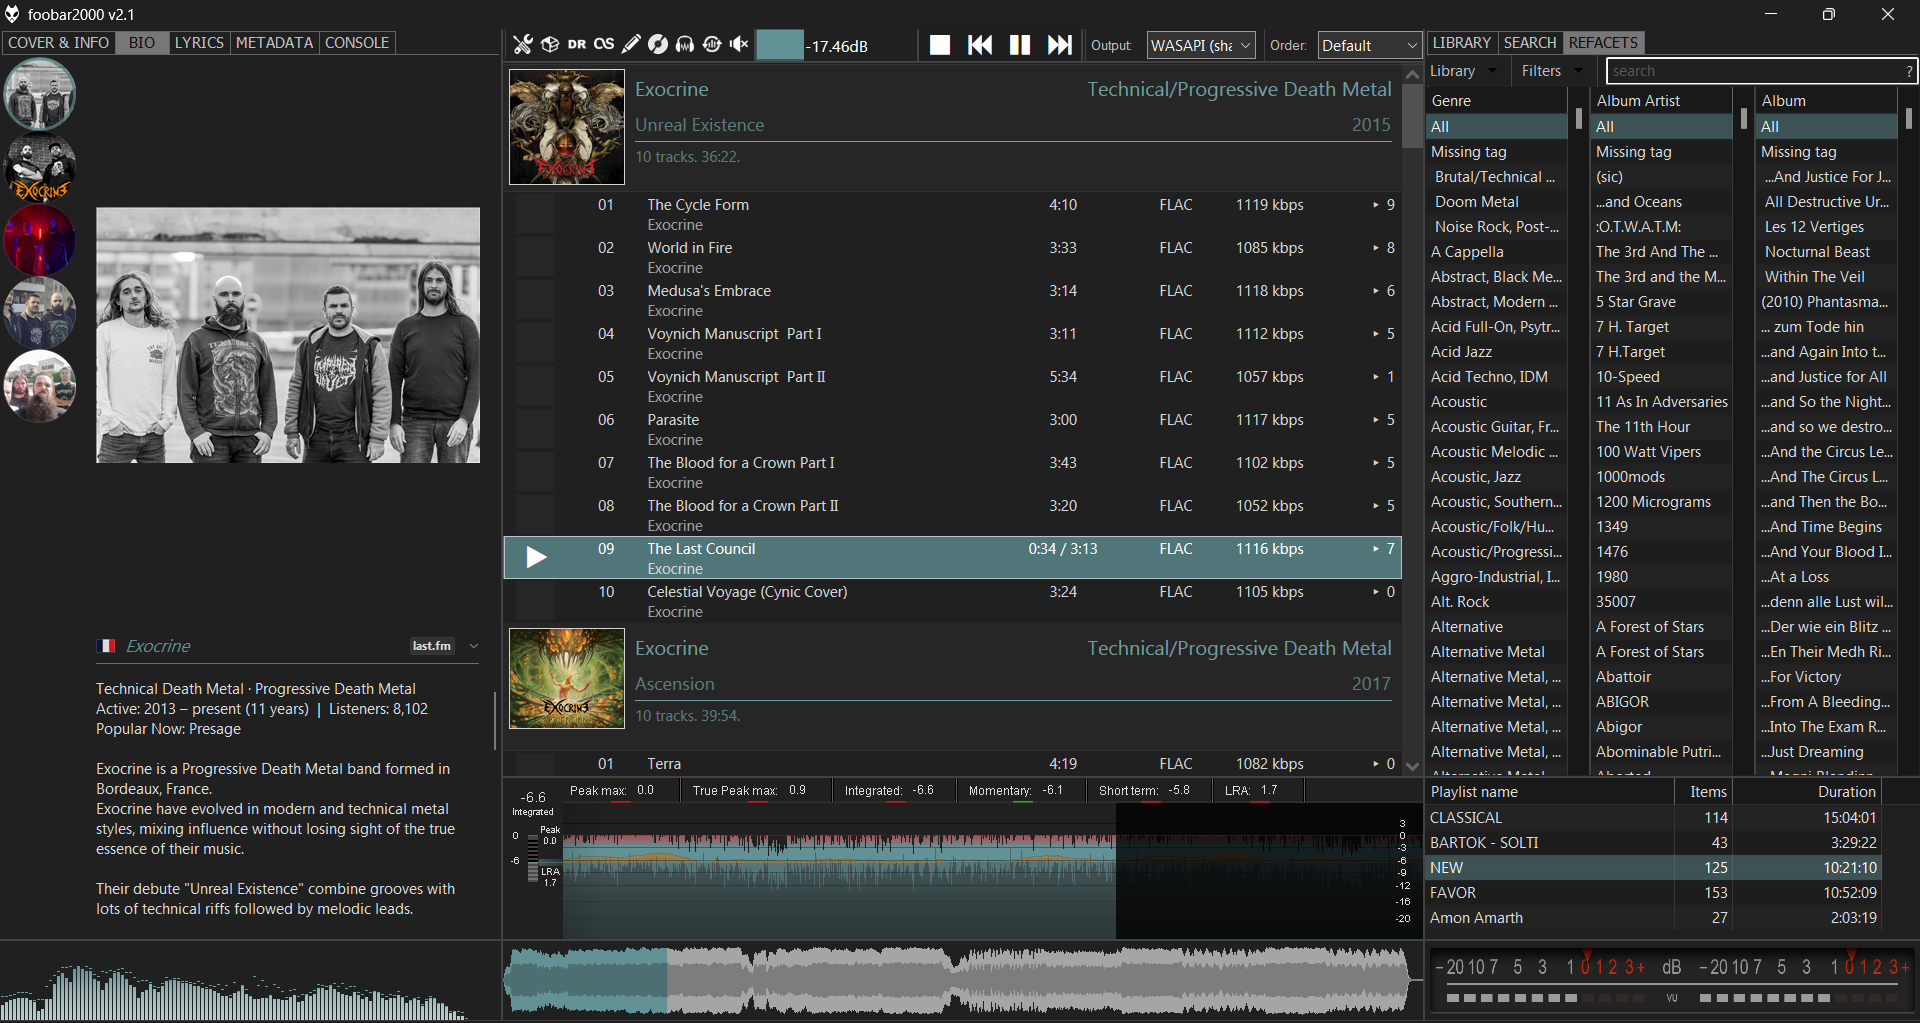Open the playback Order dropdown
This screenshot has width=1920, height=1023.
pyautogui.click(x=1369, y=45)
